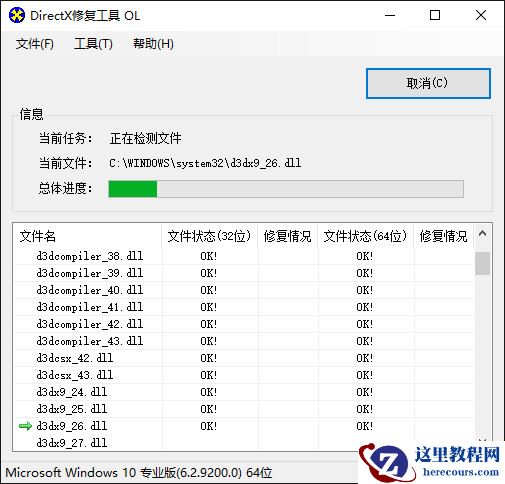This screenshot has height=484, width=505.
Task: Click 64-bit OK! status for d3dcompiler_41.dll
Action: 365,307
